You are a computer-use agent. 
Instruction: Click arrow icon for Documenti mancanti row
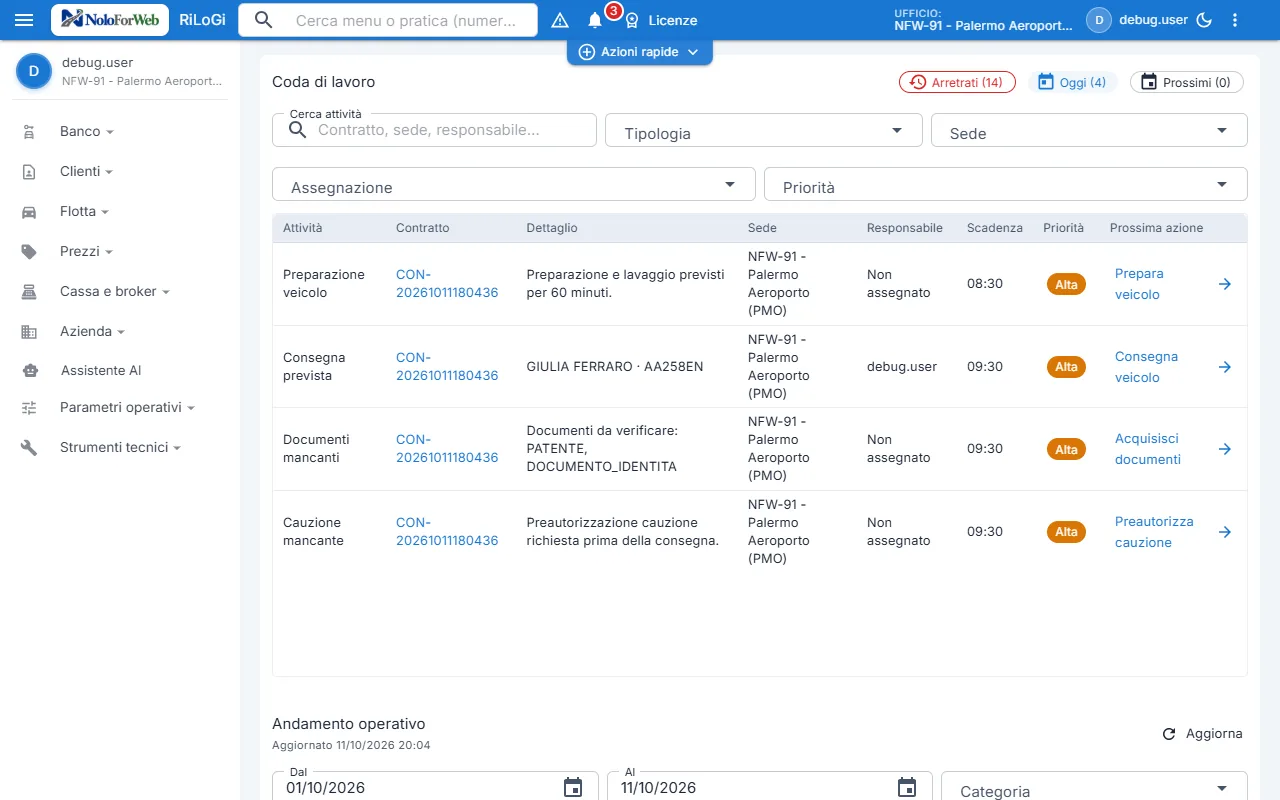pyautogui.click(x=1224, y=449)
